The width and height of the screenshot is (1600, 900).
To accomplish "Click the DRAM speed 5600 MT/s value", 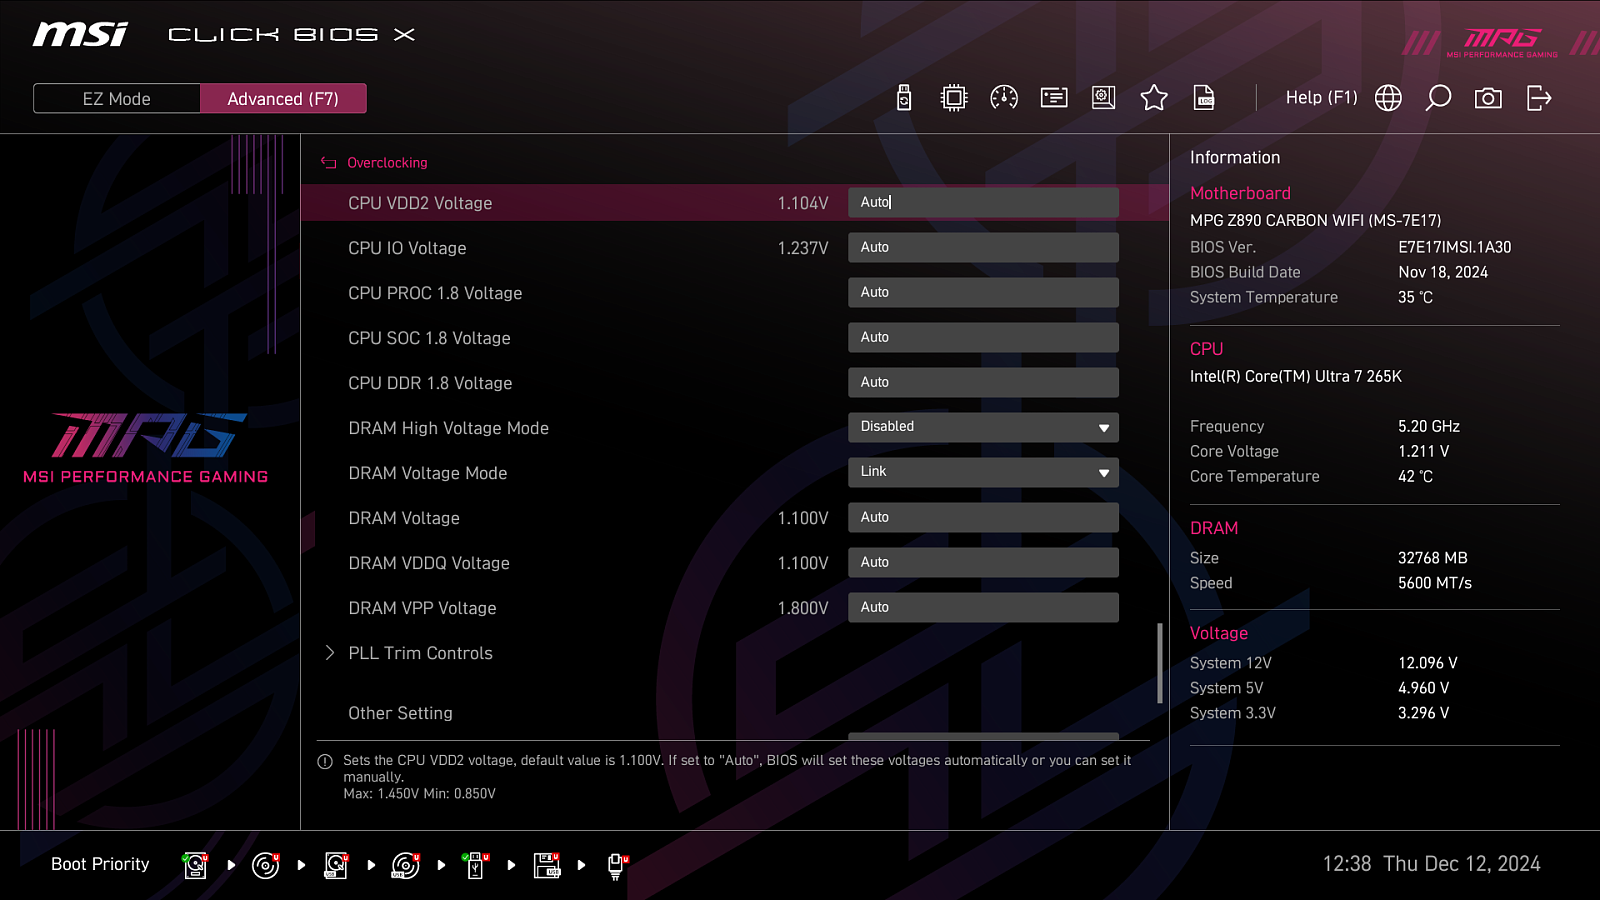I will coord(1435,583).
